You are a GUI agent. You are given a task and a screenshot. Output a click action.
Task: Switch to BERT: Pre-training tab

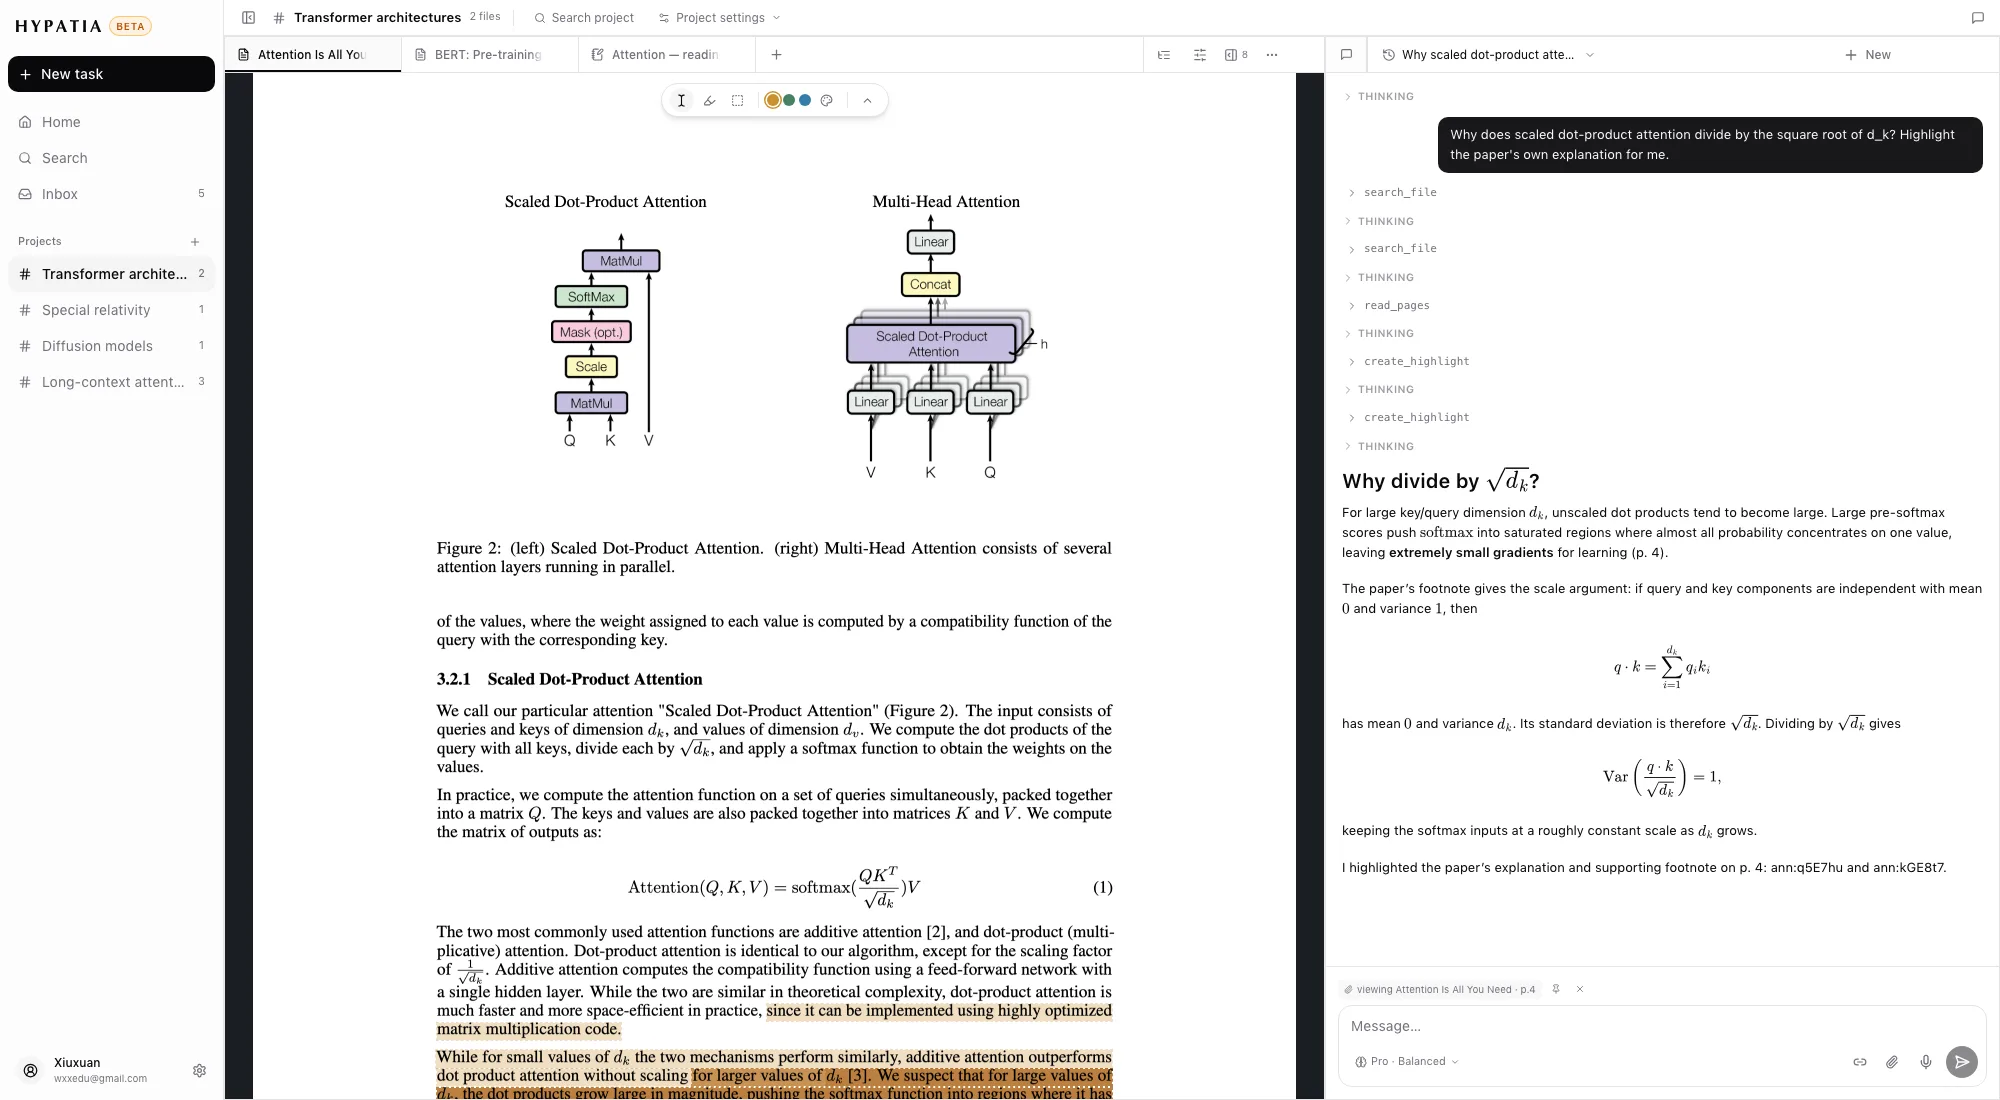tap(490, 55)
